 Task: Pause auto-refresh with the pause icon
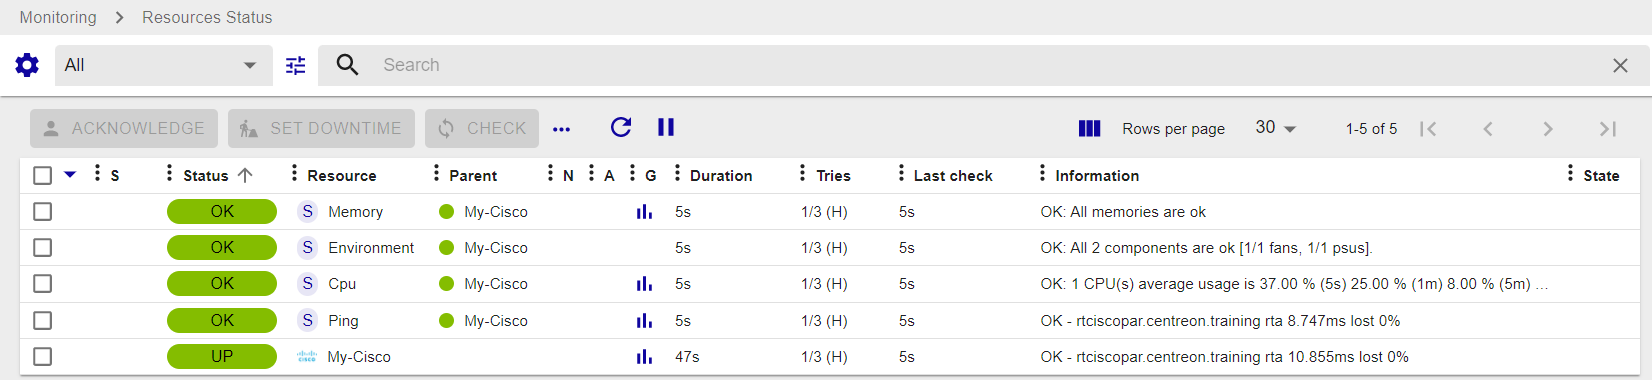tap(666, 127)
